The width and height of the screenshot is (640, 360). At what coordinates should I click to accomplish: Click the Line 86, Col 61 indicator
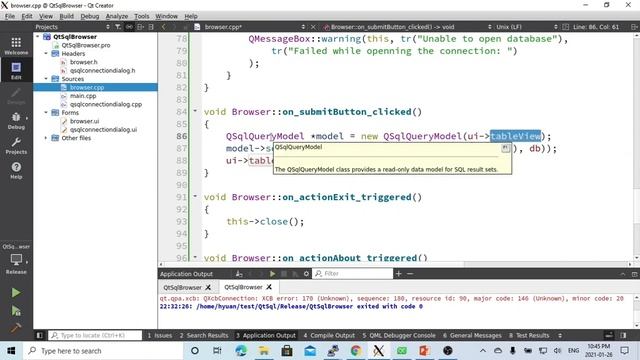pos(596,27)
